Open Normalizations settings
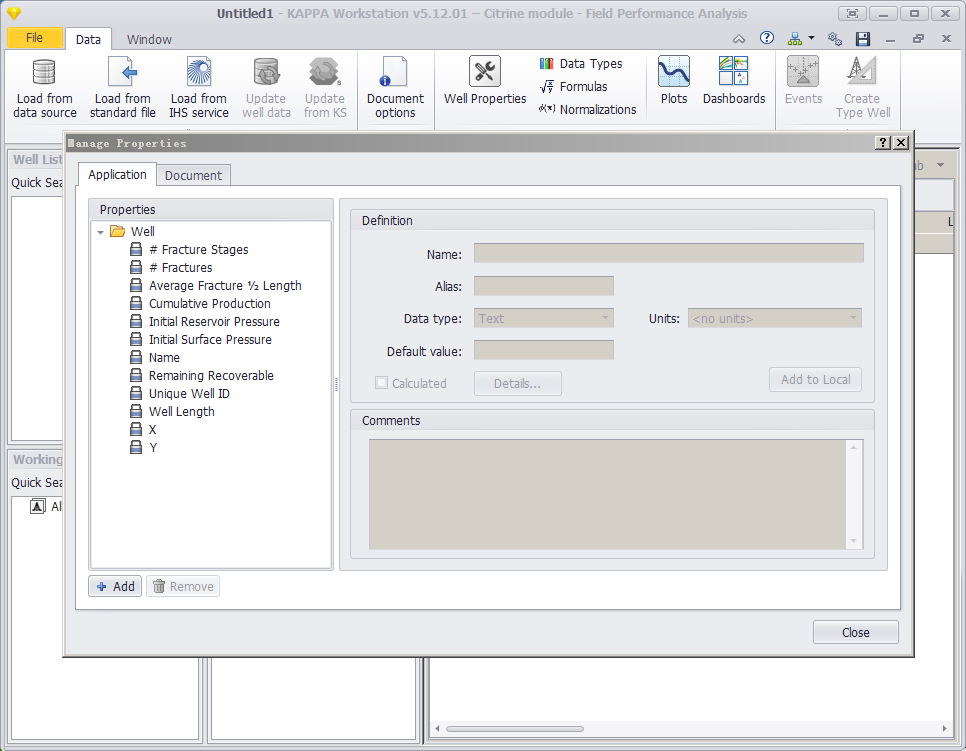 (x=587, y=109)
